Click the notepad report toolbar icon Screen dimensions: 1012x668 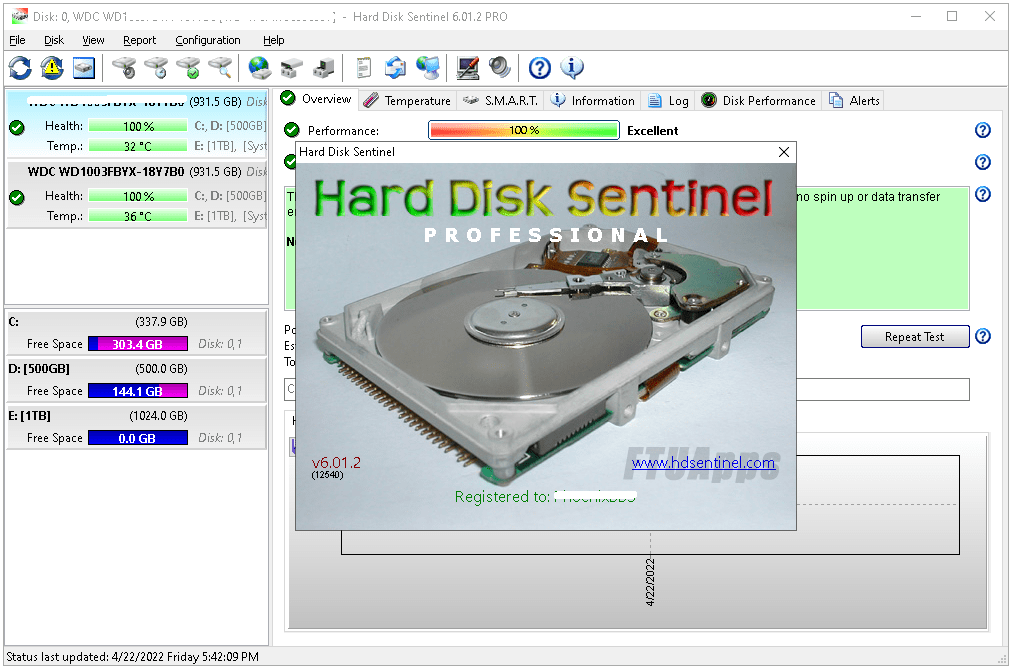coord(364,67)
